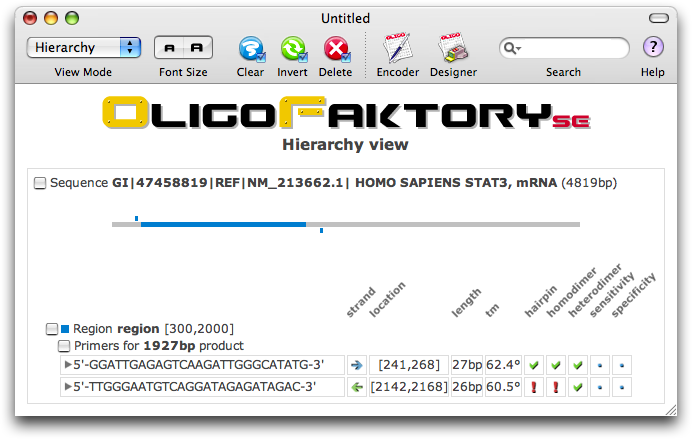Click homodimer checkmark of forward primer
The height and width of the screenshot is (439, 692).
click(556, 365)
